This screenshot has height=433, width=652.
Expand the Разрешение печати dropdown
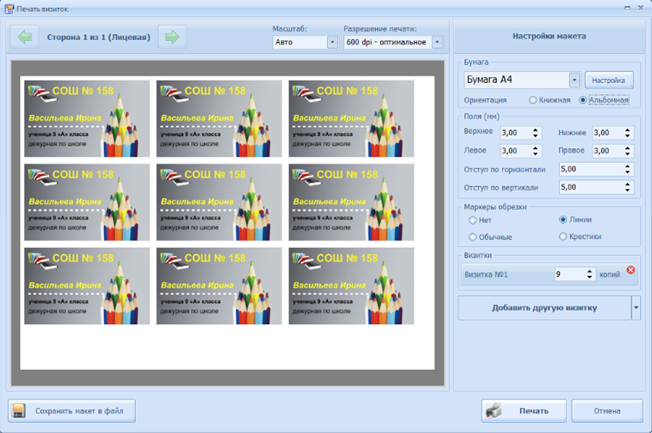pos(437,43)
